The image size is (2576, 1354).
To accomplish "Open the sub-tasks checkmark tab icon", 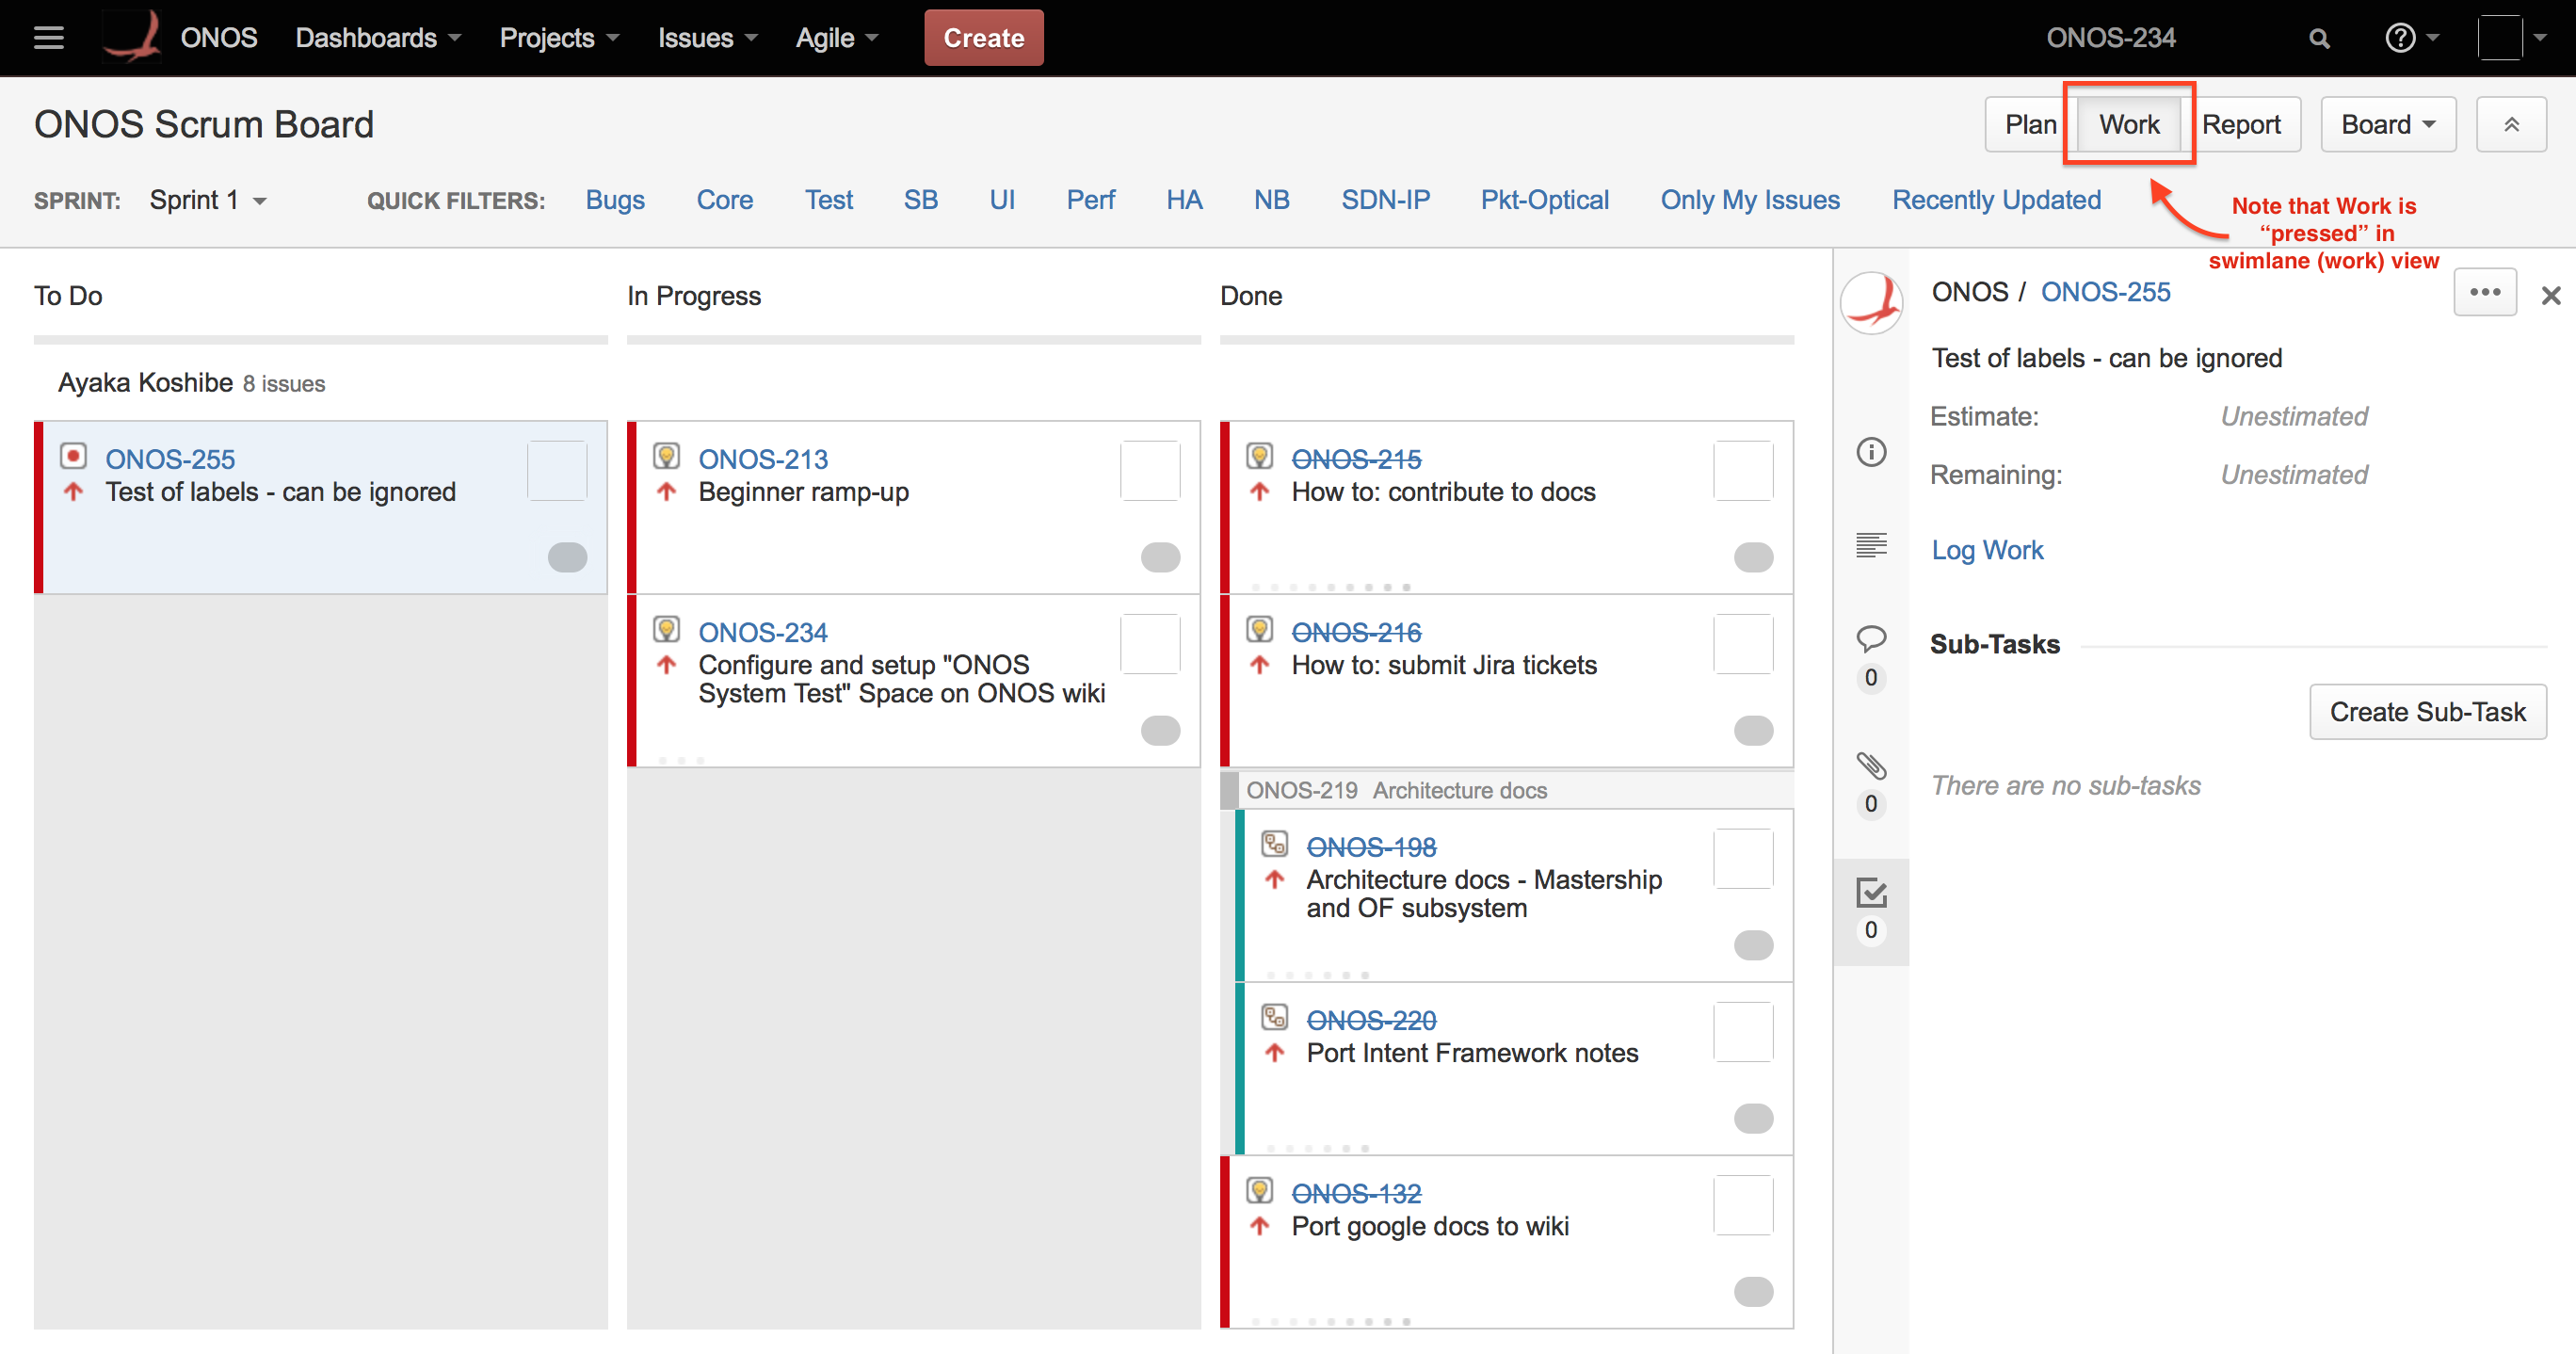I will [1871, 893].
